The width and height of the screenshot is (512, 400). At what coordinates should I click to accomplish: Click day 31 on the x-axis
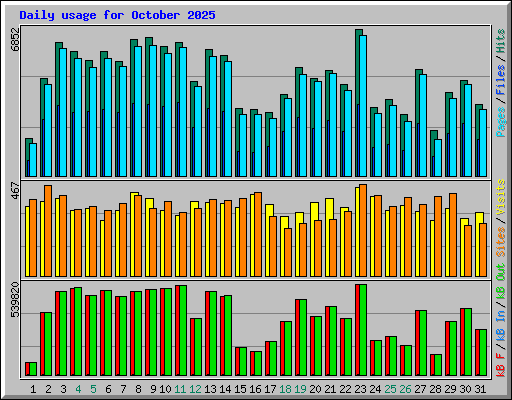[x=480, y=389]
